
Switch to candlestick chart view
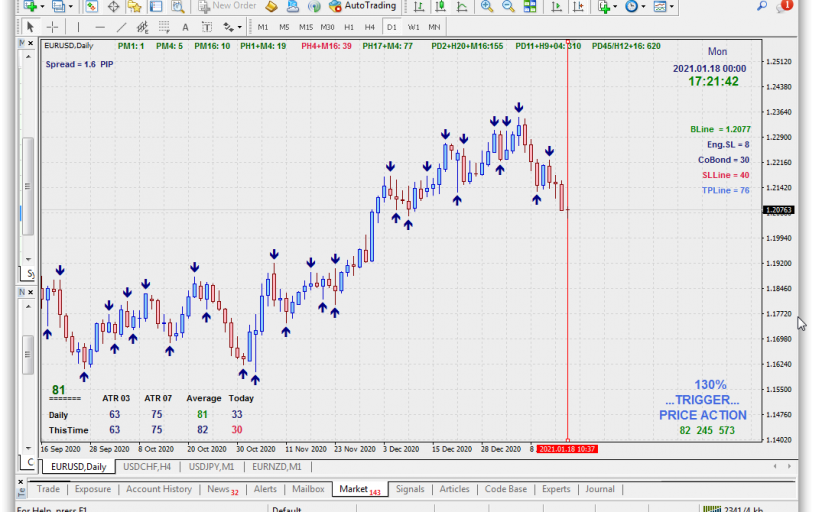(x=440, y=6)
